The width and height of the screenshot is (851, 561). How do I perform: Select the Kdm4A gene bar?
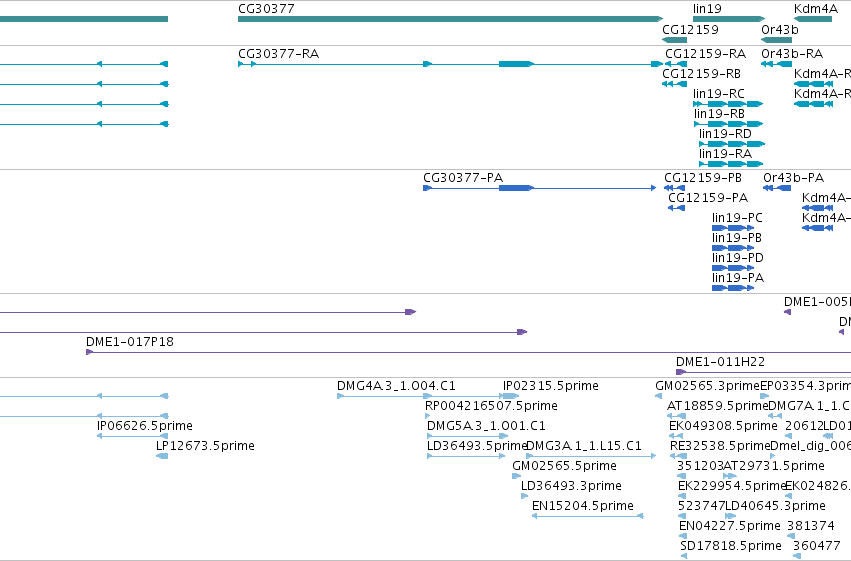[x=812, y=19]
